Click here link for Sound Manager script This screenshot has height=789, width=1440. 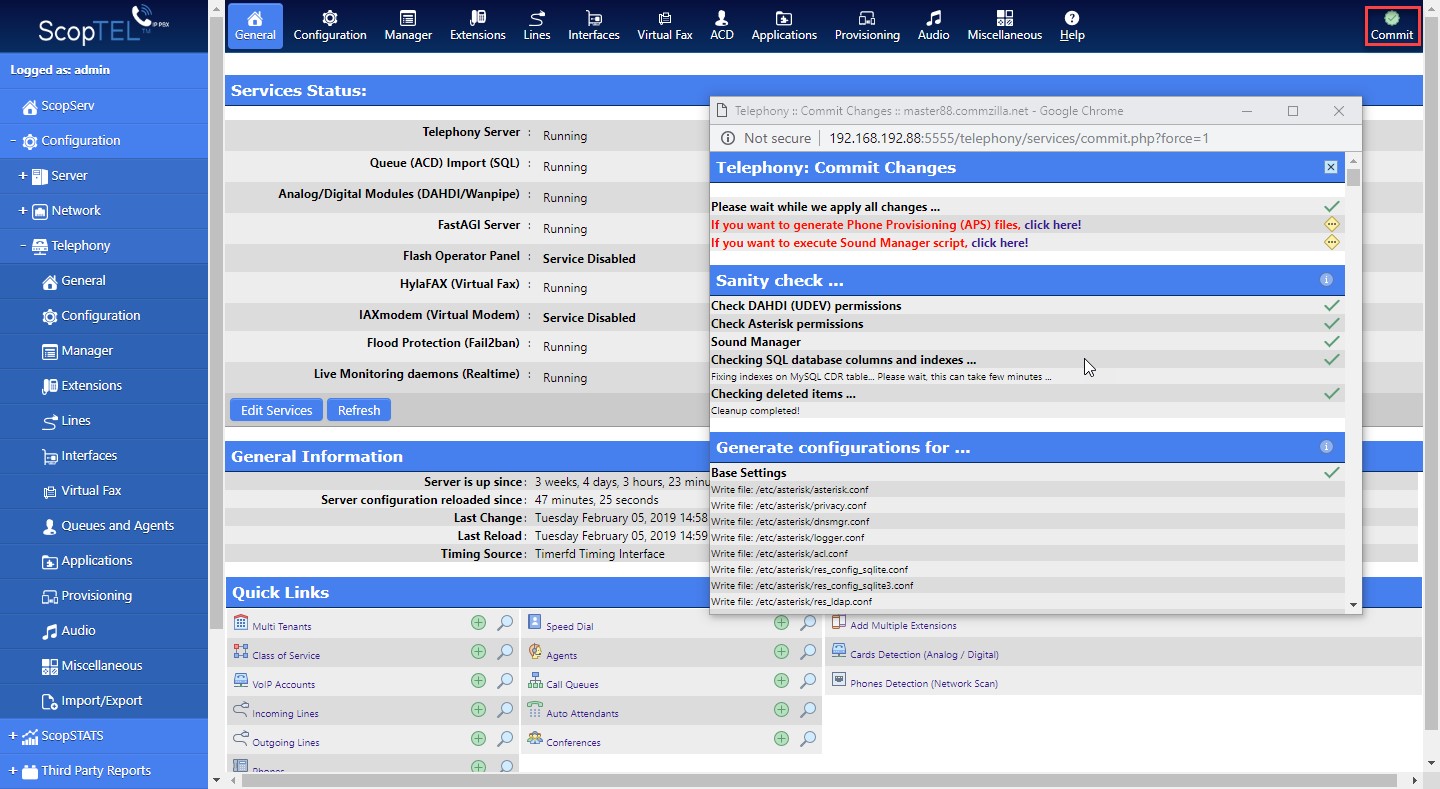tap(999, 243)
